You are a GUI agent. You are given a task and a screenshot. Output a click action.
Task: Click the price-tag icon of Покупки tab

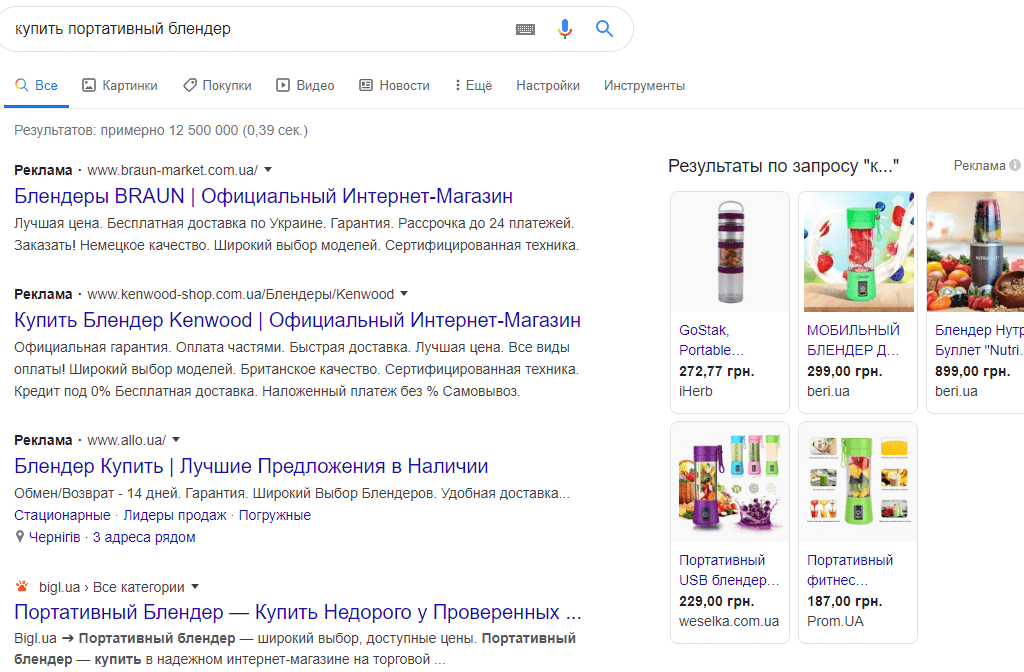[x=189, y=85]
